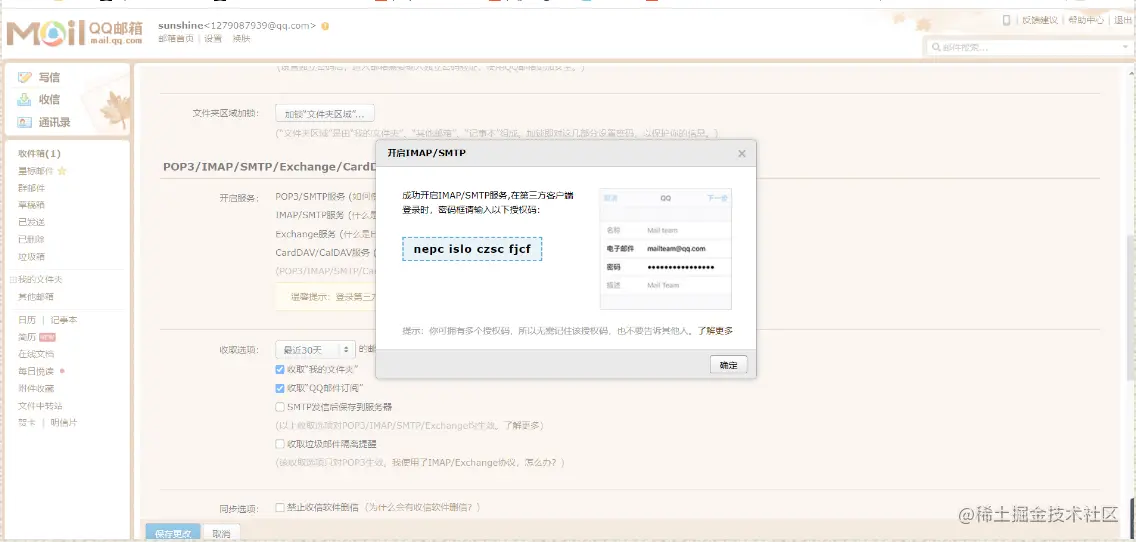Open 收件箱(1) folder
1136x542 pixels.
click(40, 153)
